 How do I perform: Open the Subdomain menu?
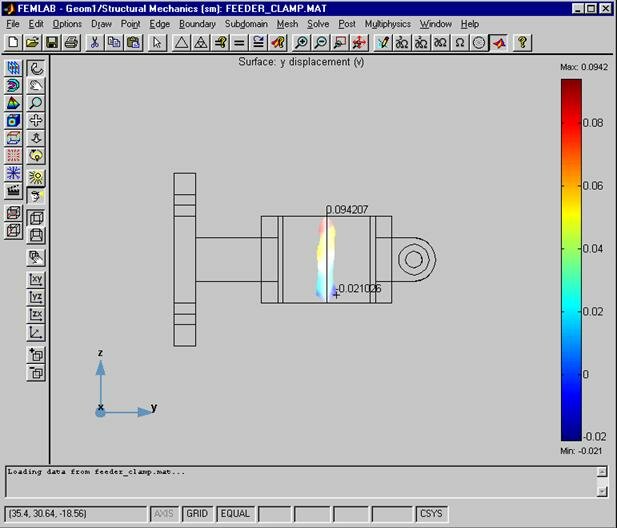[246, 24]
